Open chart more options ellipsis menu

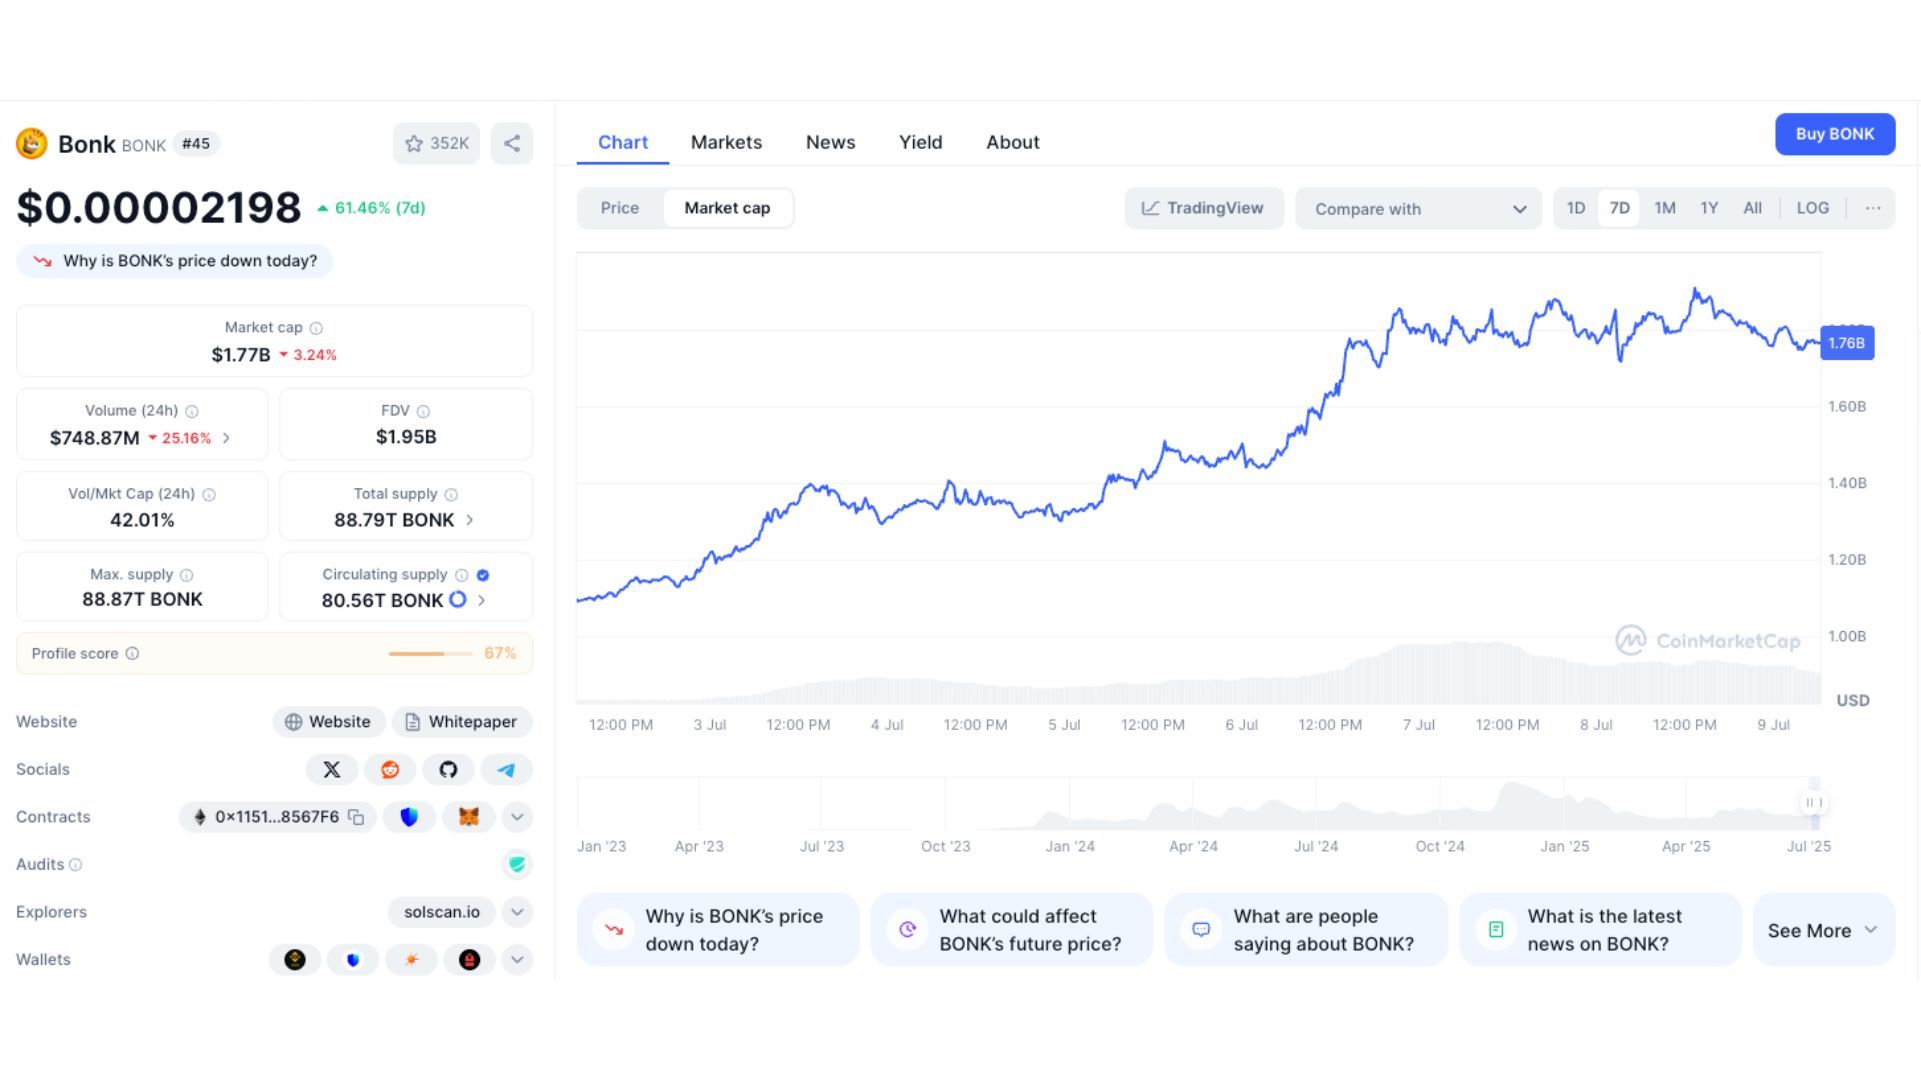[1873, 208]
